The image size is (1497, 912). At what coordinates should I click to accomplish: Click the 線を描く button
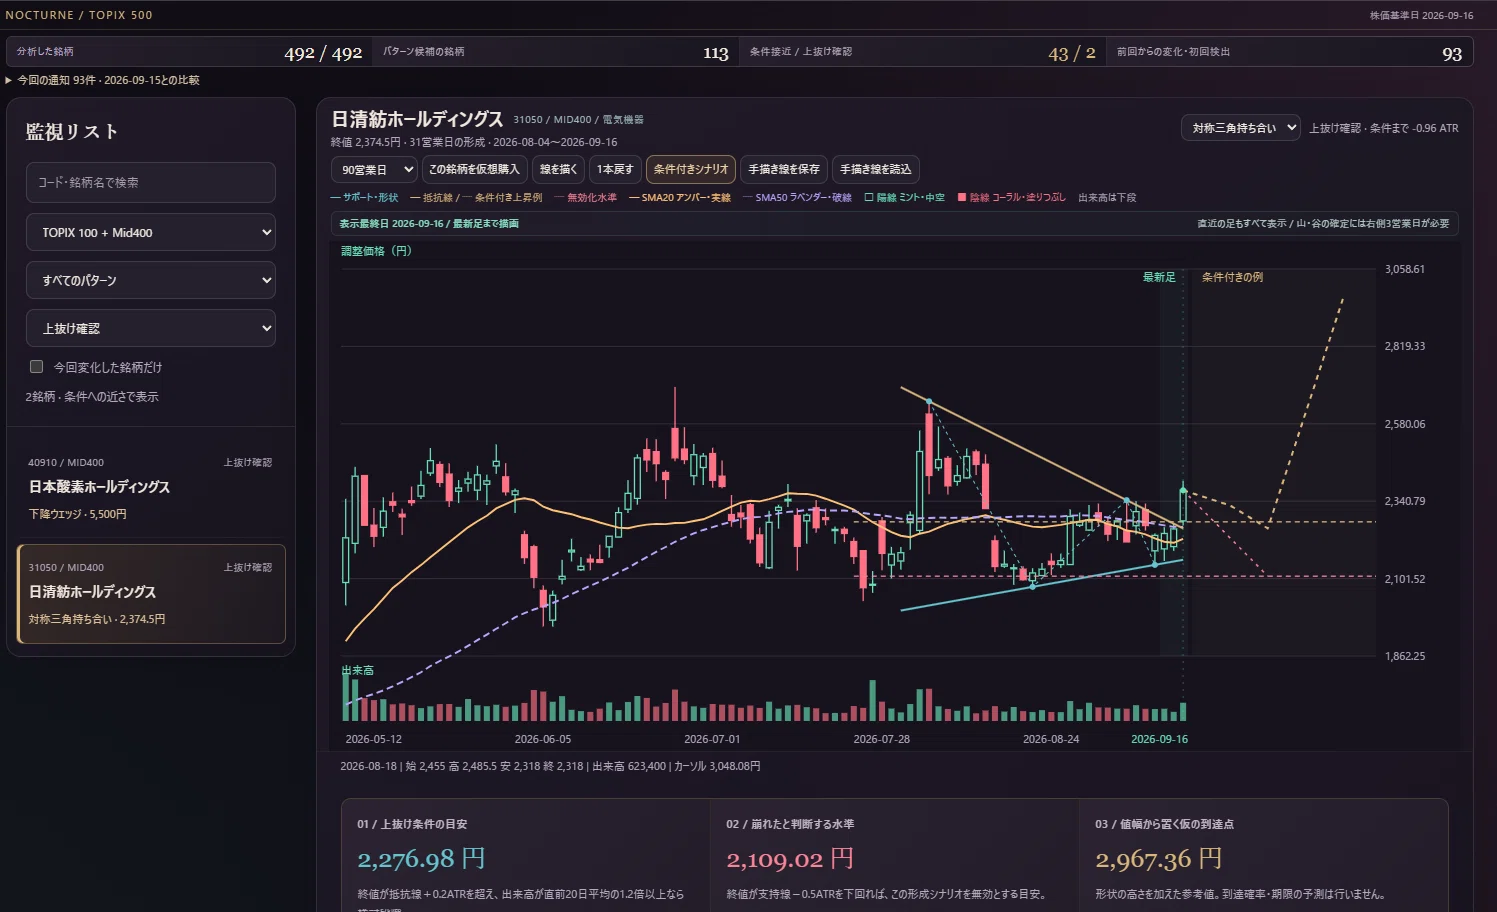click(x=558, y=170)
